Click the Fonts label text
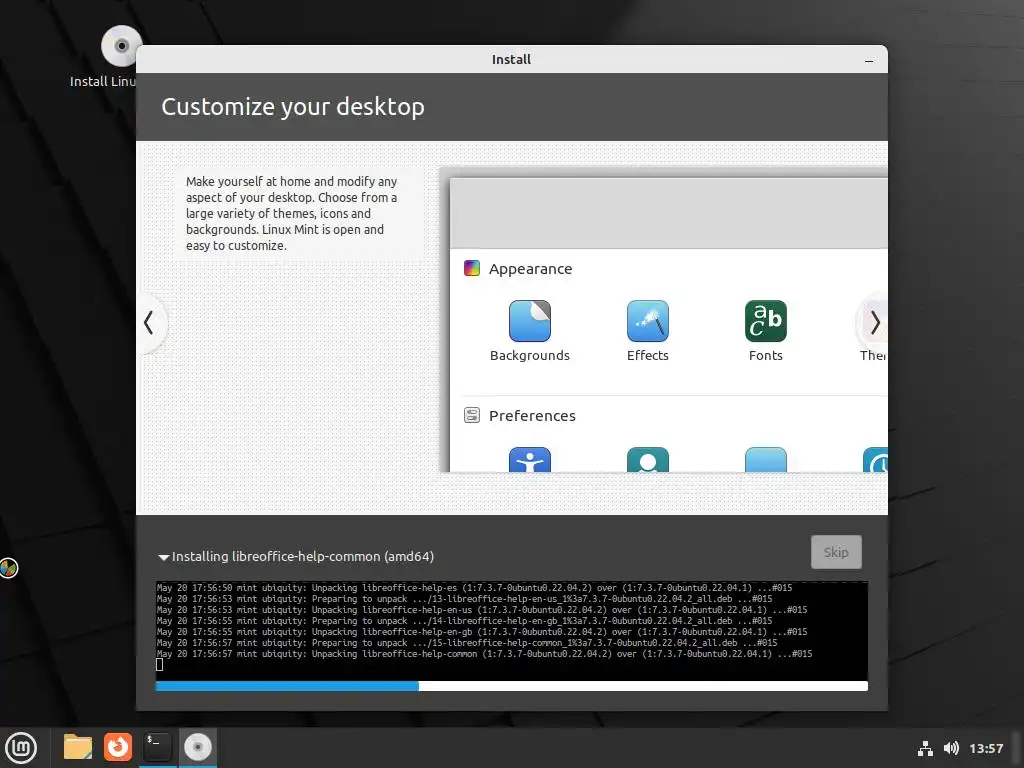Image resolution: width=1024 pixels, height=768 pixels. (x=765, y=355)
